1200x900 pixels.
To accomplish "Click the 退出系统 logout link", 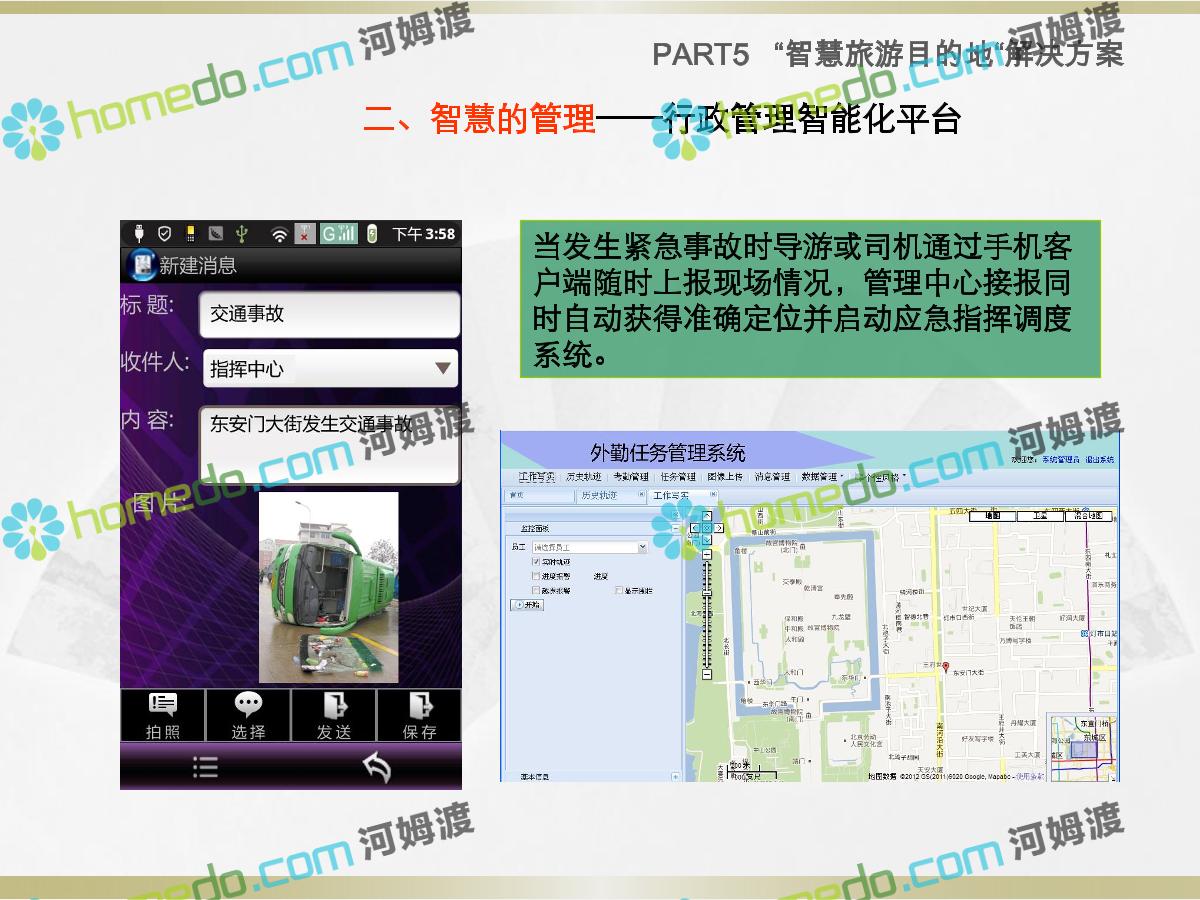I will pyautogui.click(x=1101, y=459).
